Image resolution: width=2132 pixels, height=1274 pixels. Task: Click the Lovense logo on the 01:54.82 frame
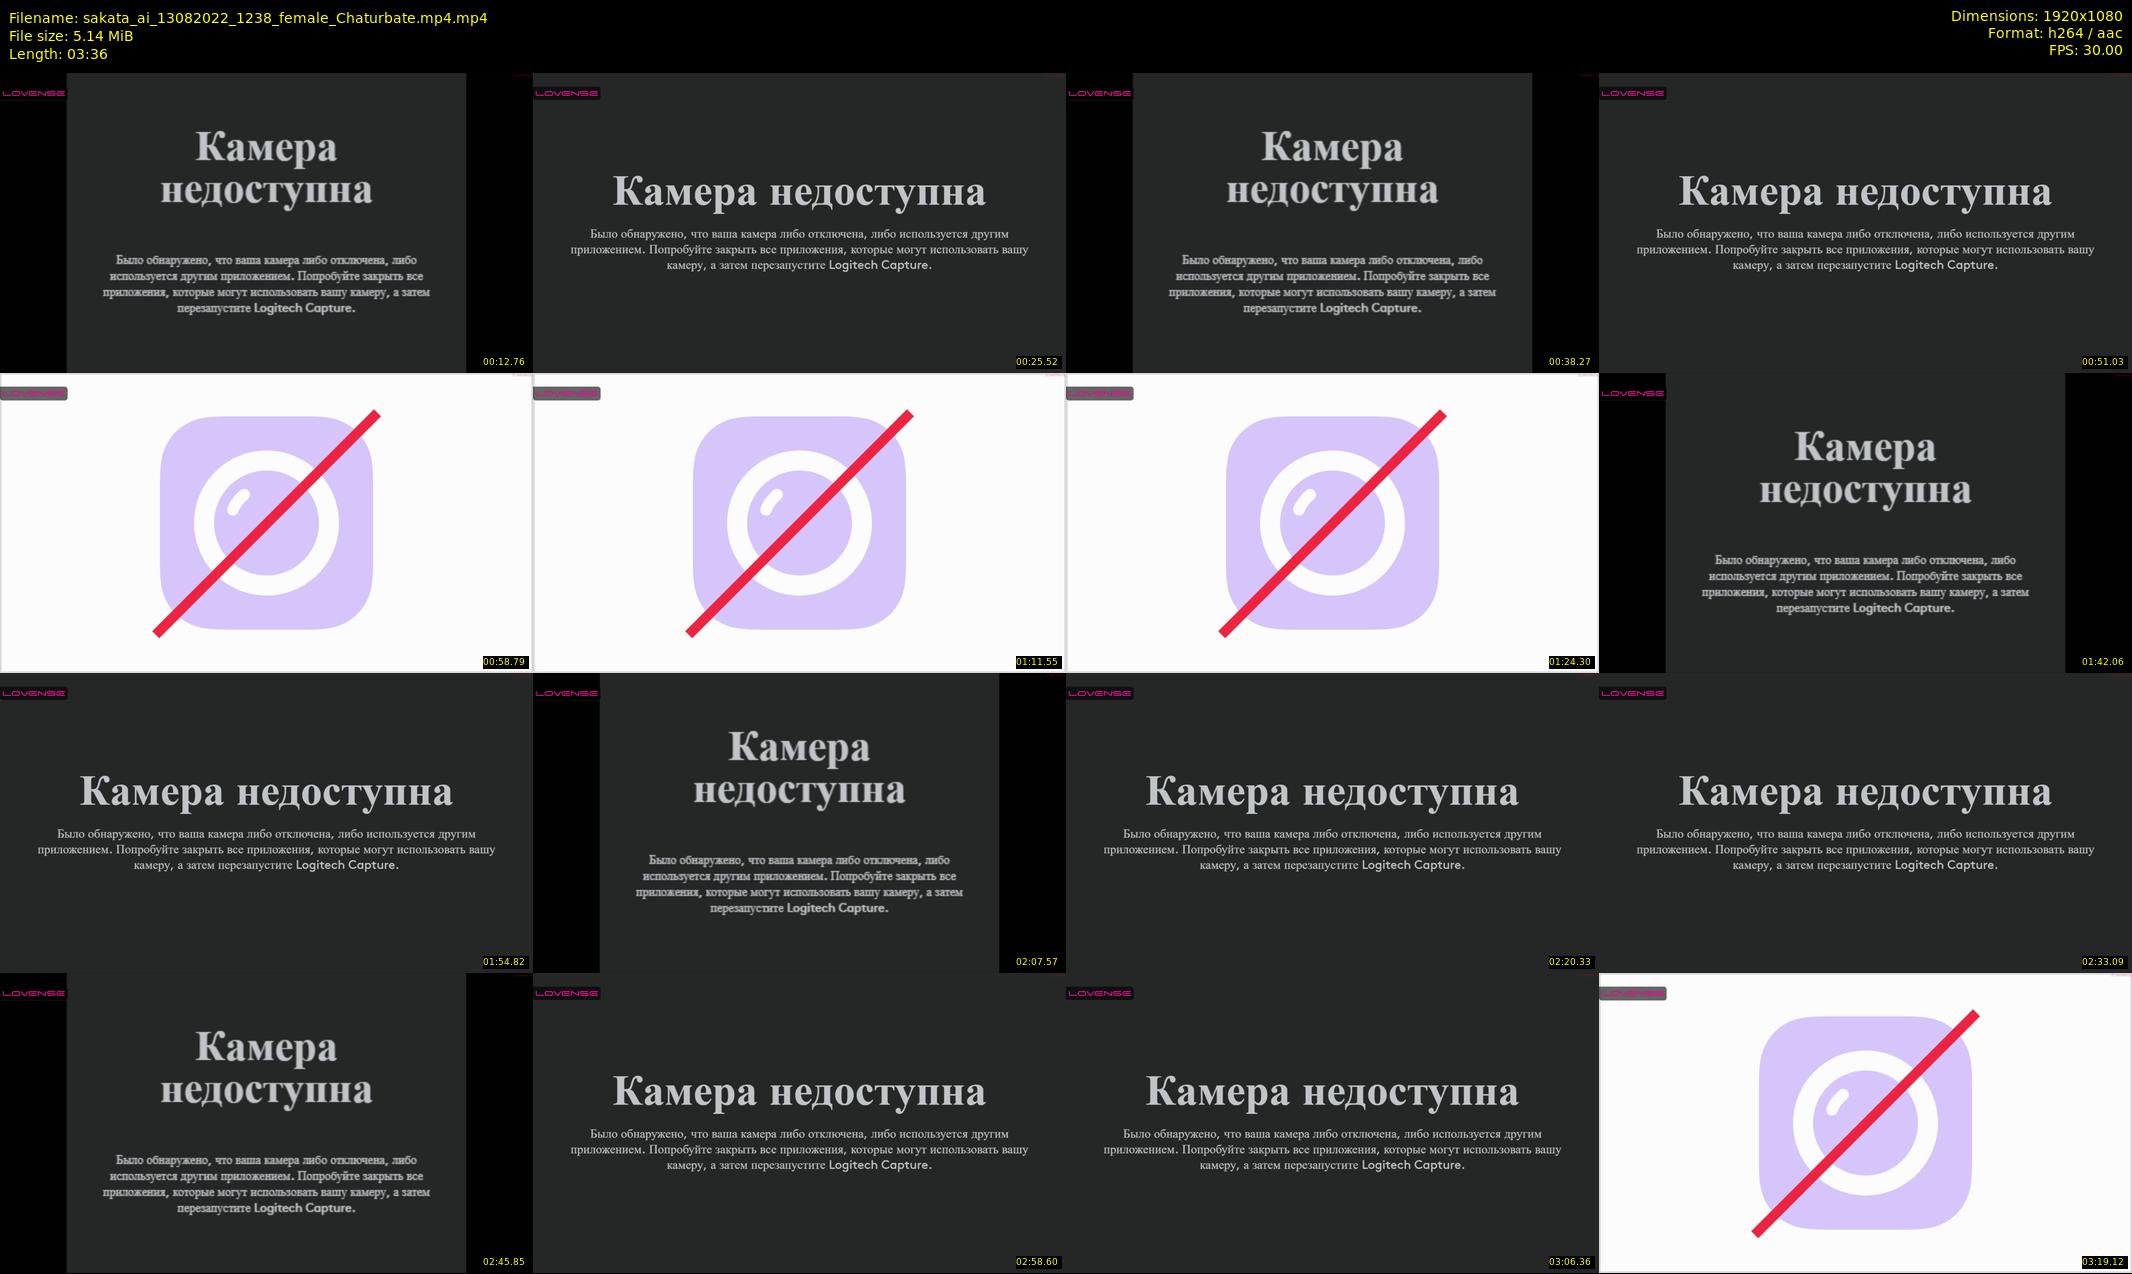pos(34,693)
